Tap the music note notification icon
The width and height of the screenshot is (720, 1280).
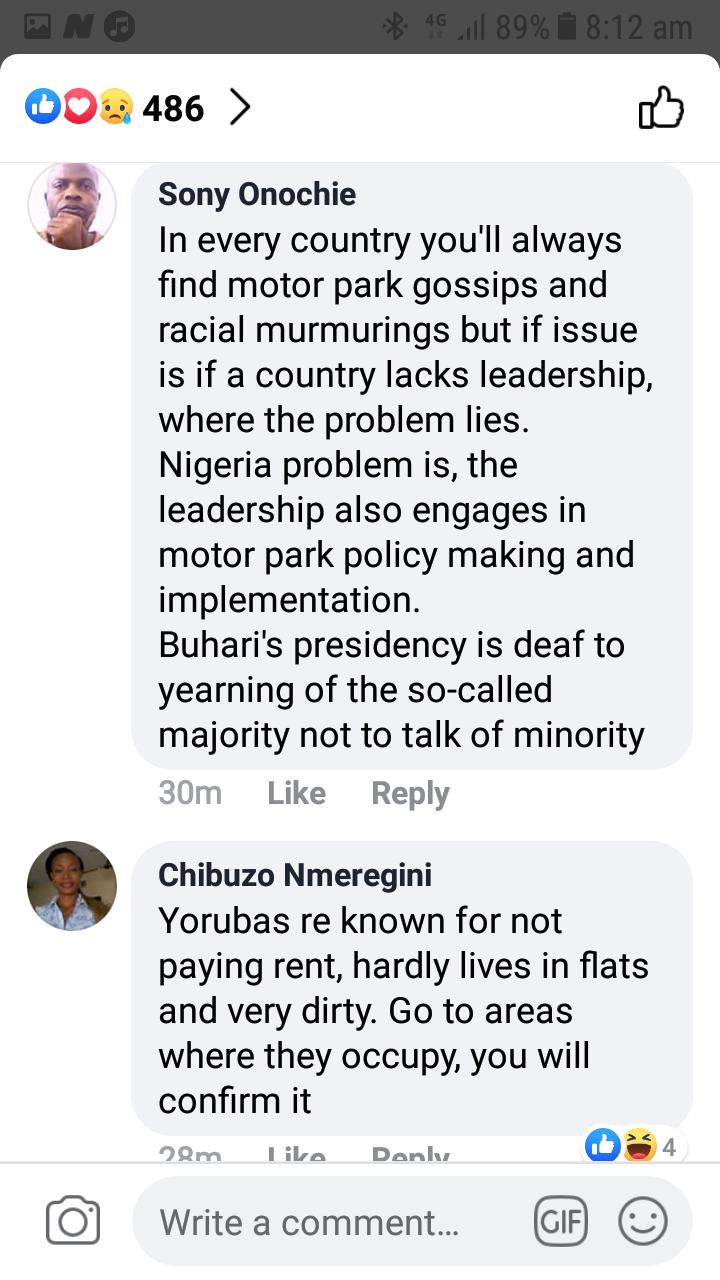pyautogui.click(x=120, y=27)
